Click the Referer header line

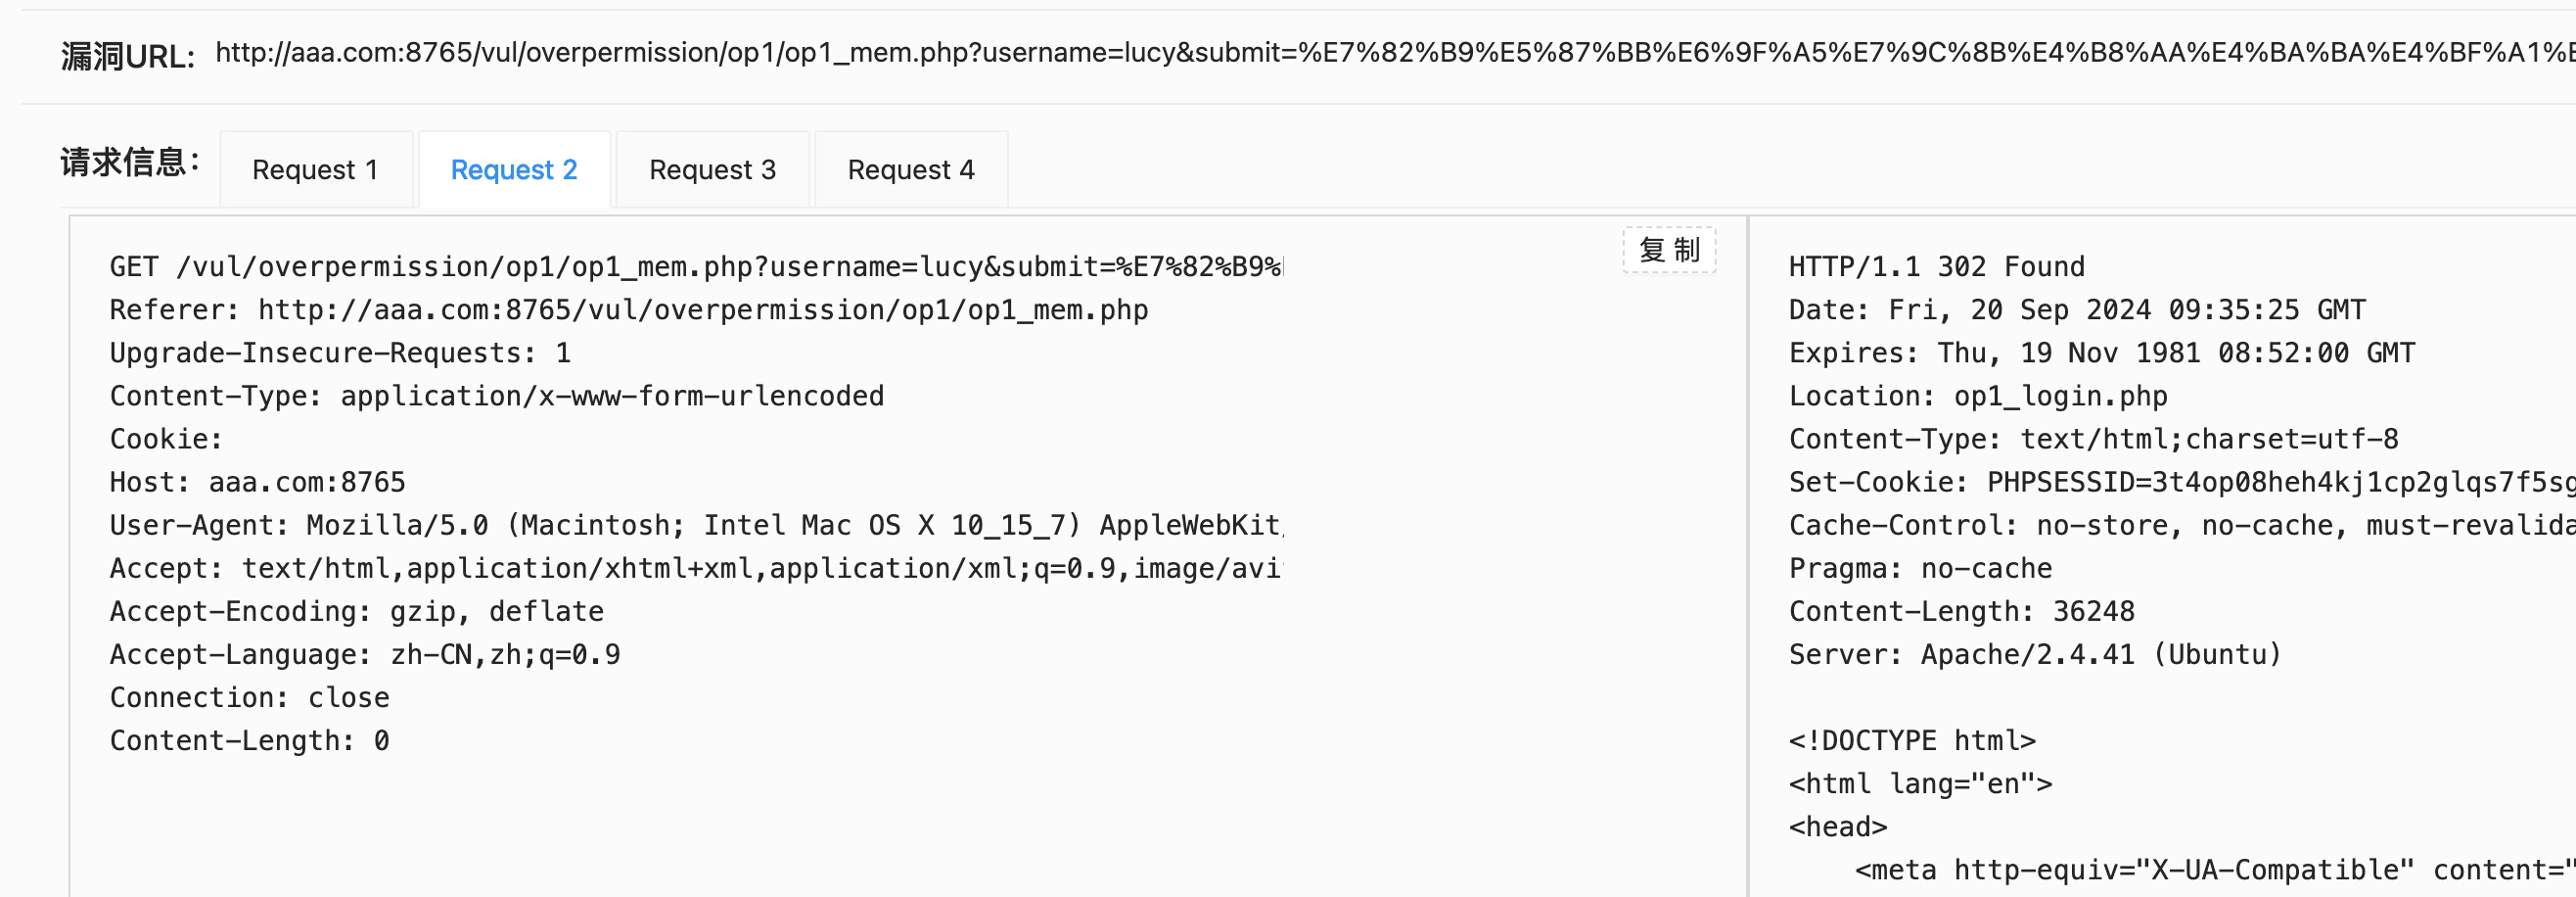coord(628,310)
